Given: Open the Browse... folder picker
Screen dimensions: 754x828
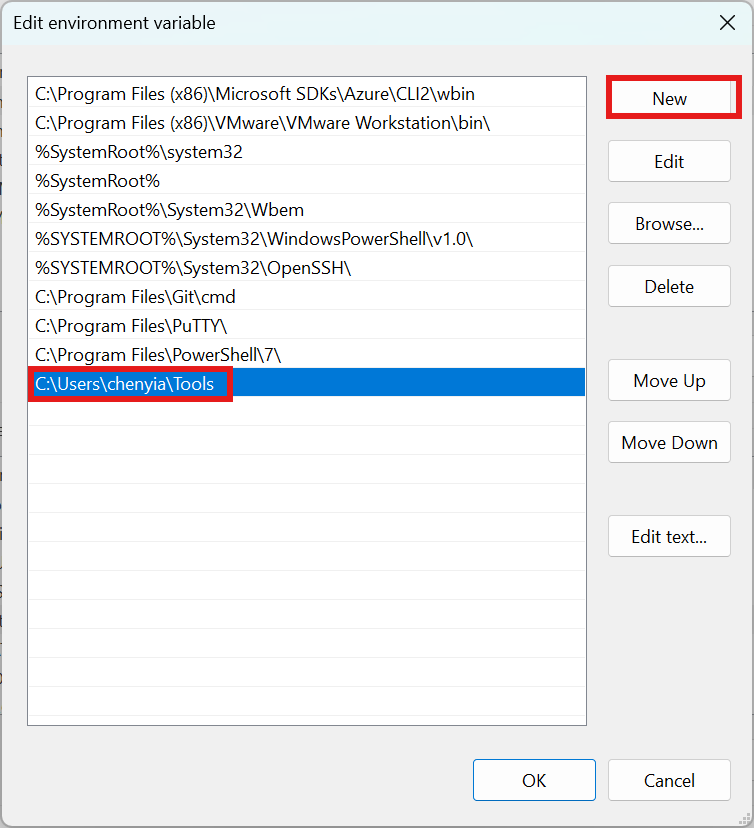Looking at the screenshot, I should [669, 223].
